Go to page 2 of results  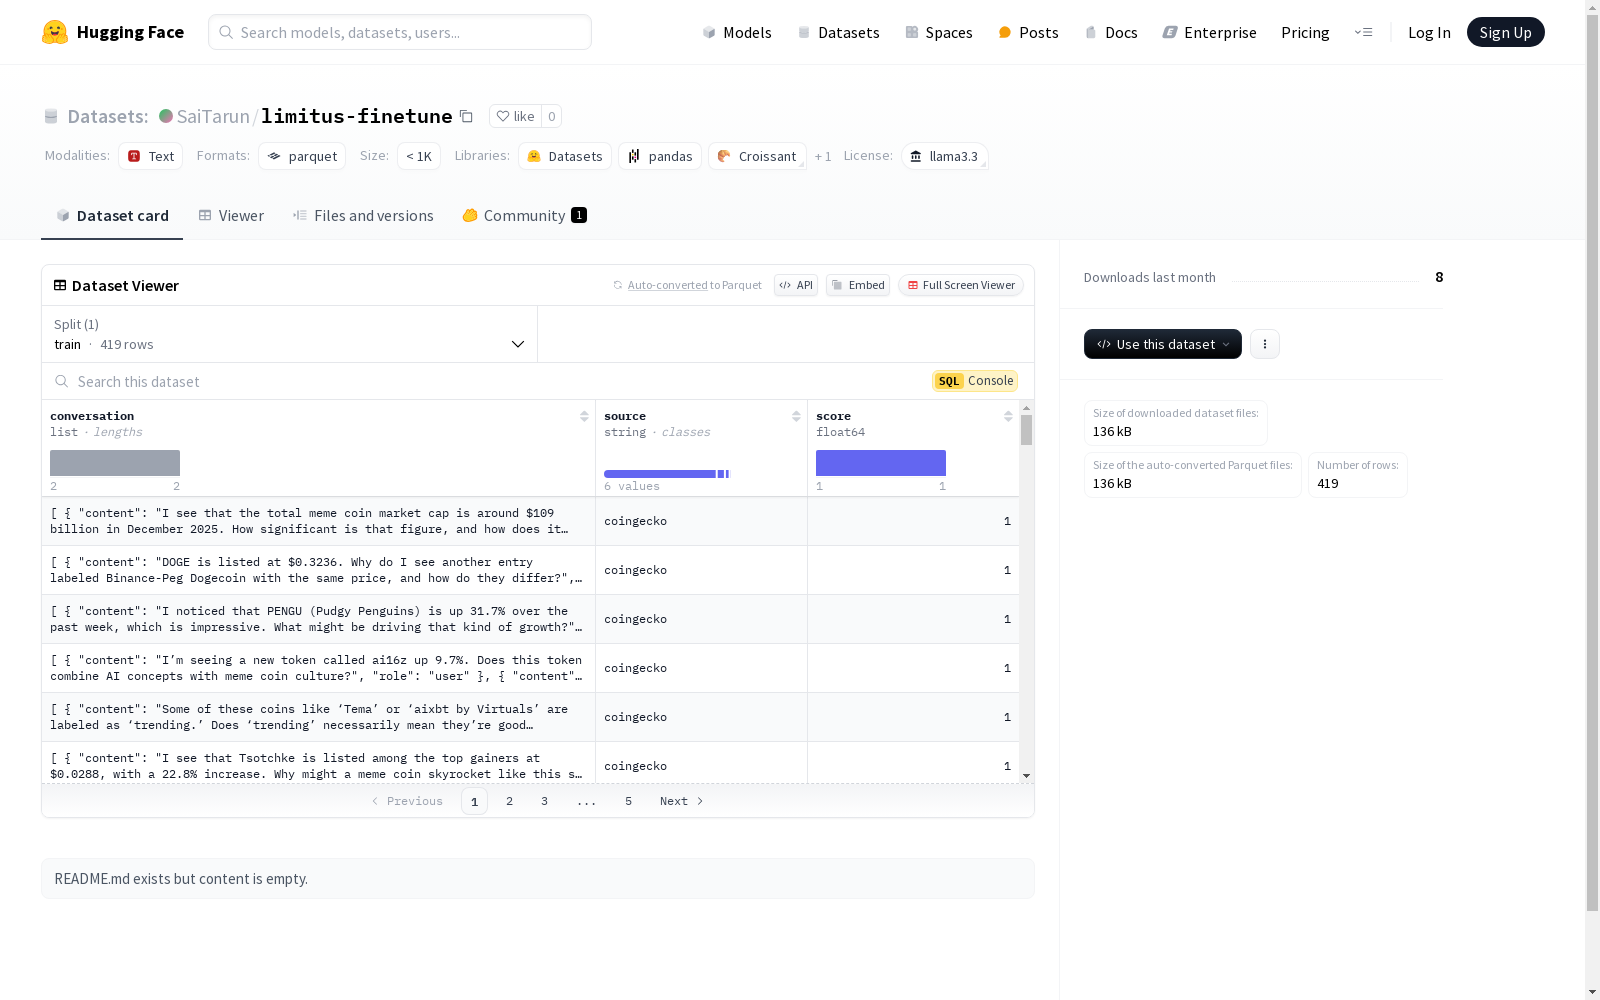509,801
